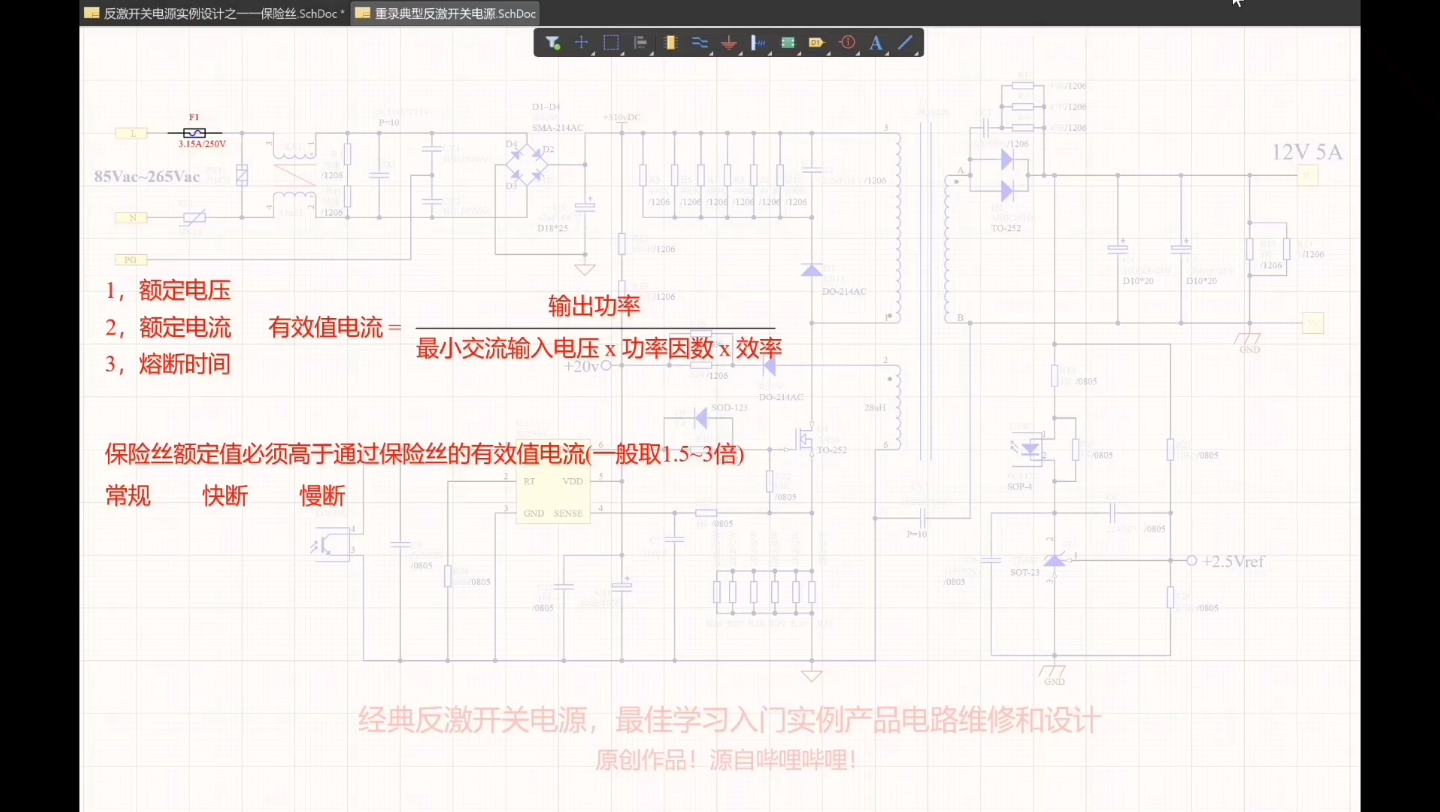Select the 保险丝额定值 red sentence
Screen dimensions: 1440x812
pyautogui.click(x=425, y=455)
